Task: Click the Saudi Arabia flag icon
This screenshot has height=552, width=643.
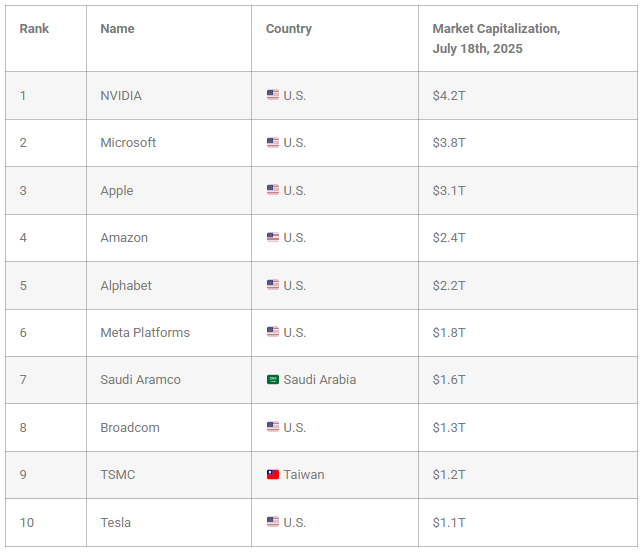Action: click(273, 379)
